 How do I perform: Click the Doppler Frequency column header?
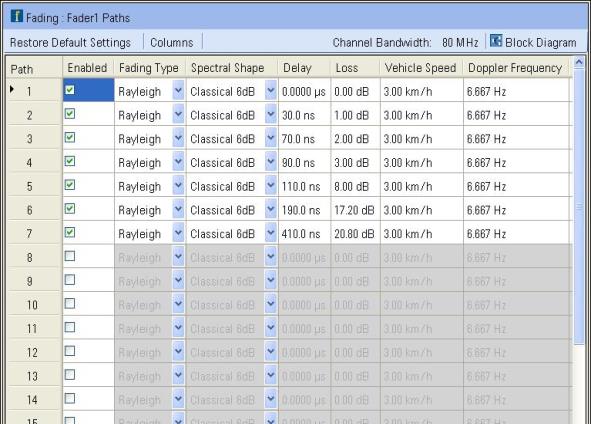pos(515,68)
